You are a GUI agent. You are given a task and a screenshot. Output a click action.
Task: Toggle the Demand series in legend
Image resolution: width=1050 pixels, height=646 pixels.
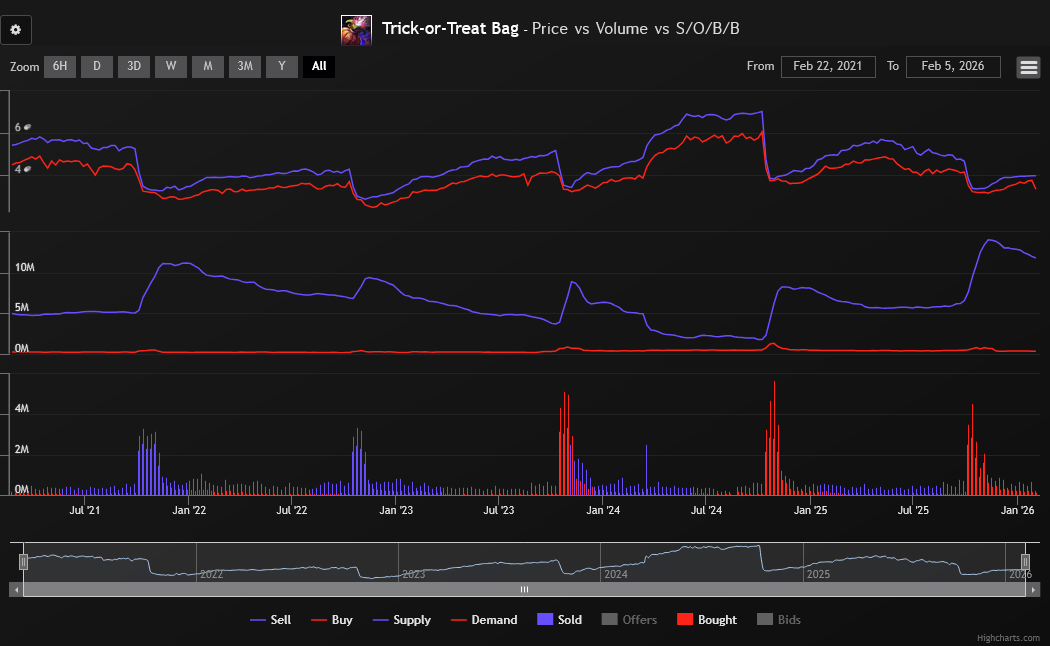click(x=484, y=620)
